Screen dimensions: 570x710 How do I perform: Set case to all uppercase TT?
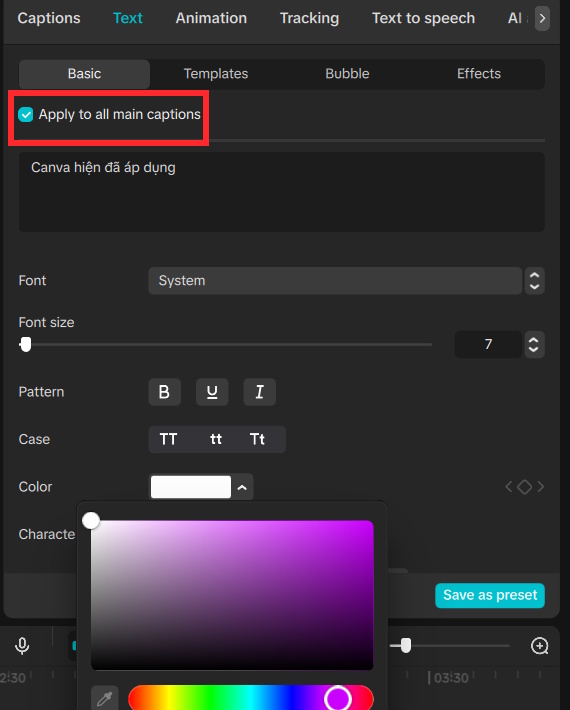168,439
